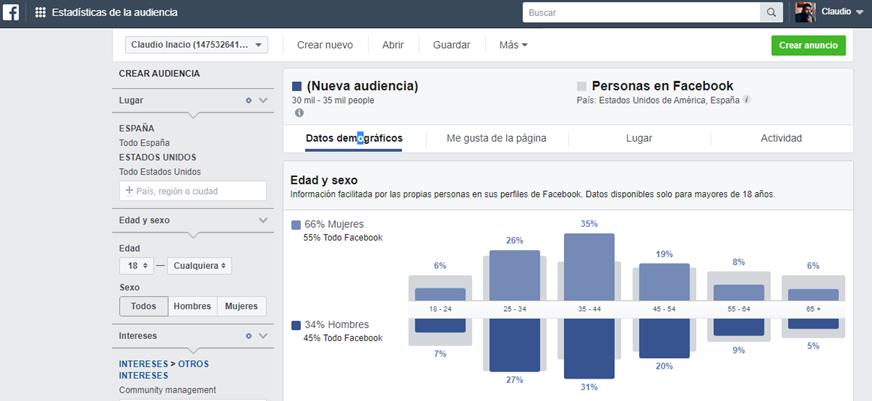
Task: Focus the Buscar search field
Action: 641,12
